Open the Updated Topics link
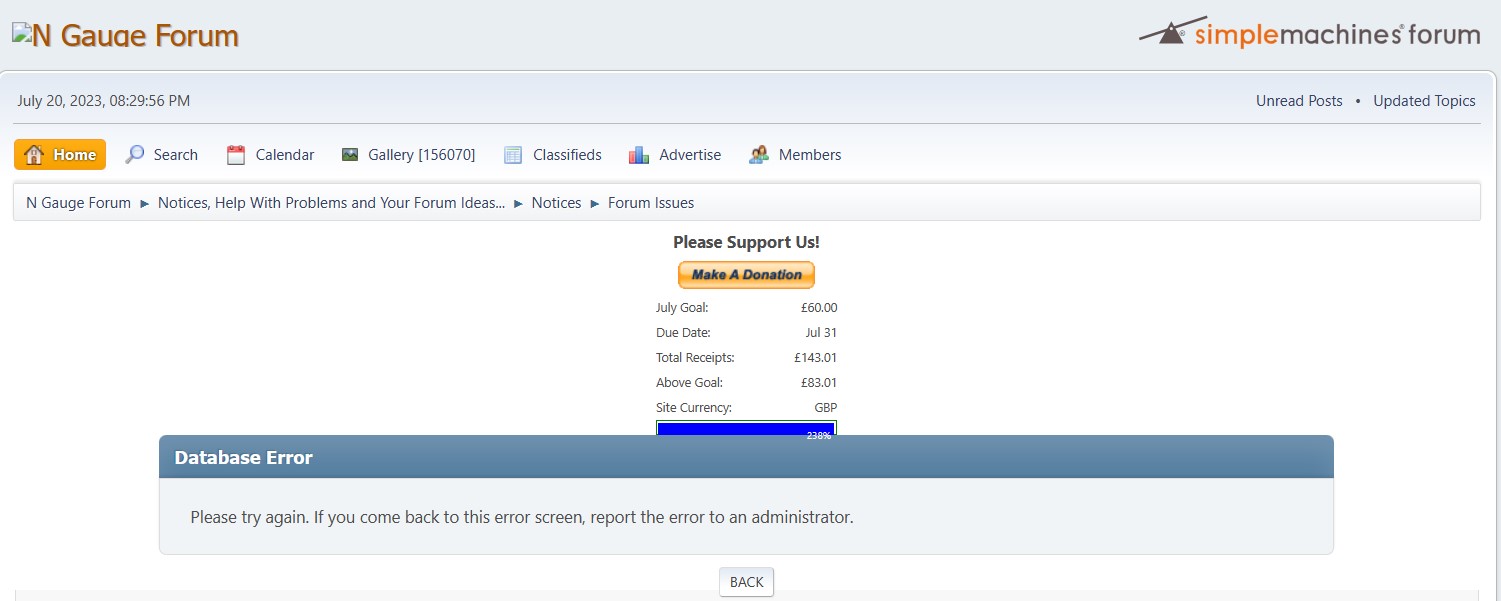This screenshot has width=1501, height=601. pos(1424,101)
